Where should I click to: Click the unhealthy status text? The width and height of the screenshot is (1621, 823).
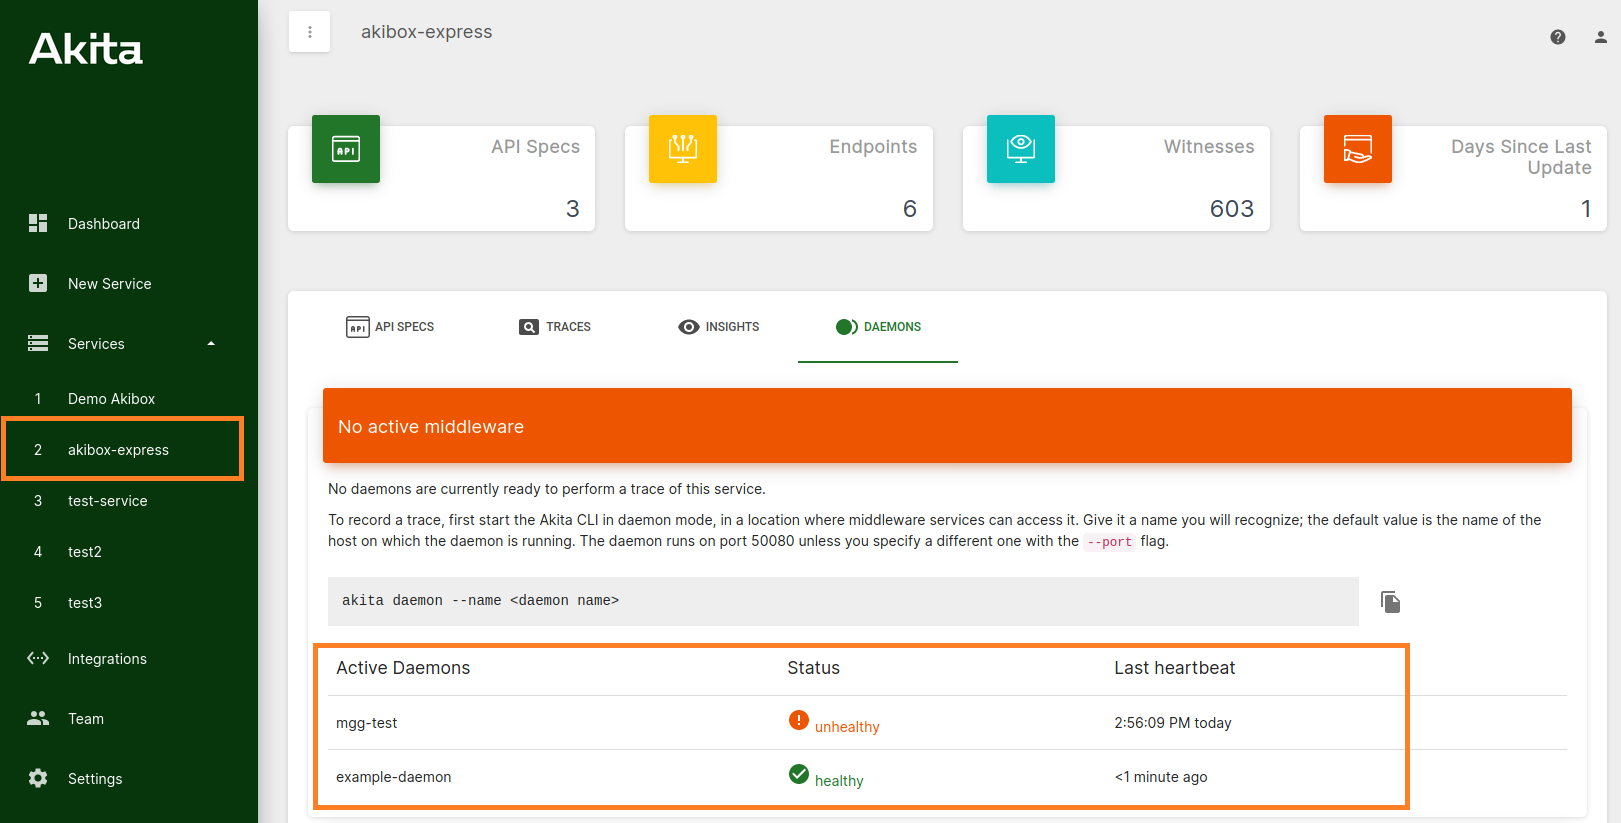847,727
